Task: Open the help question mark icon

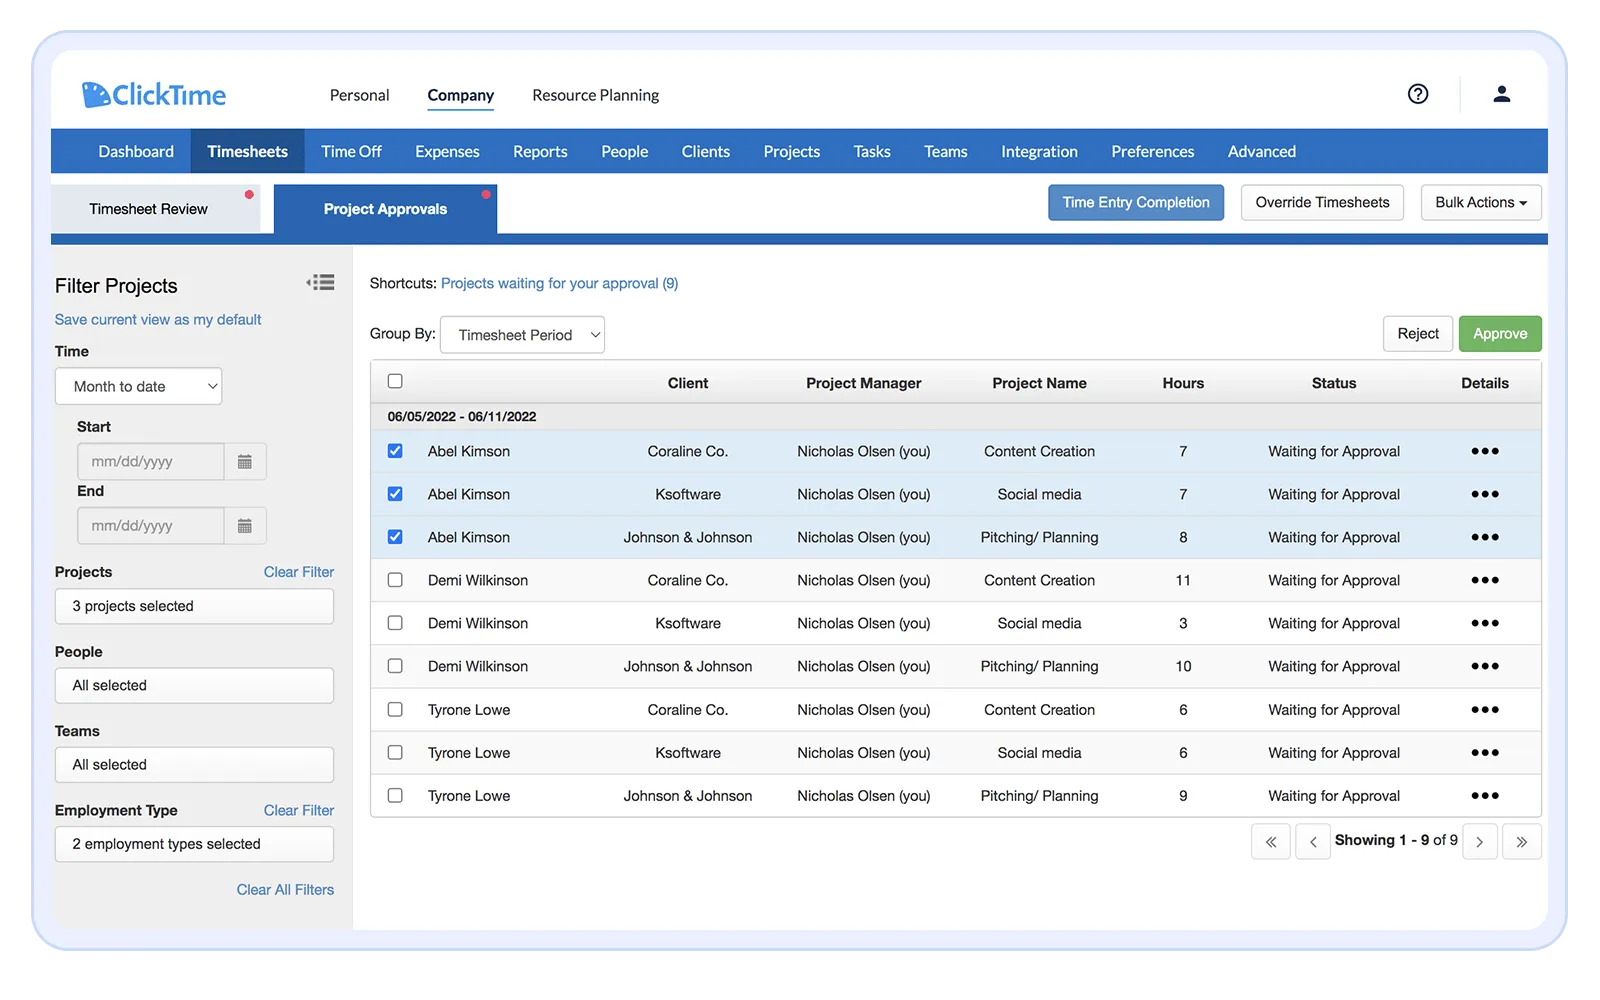Action: [x=1418, y=94]
